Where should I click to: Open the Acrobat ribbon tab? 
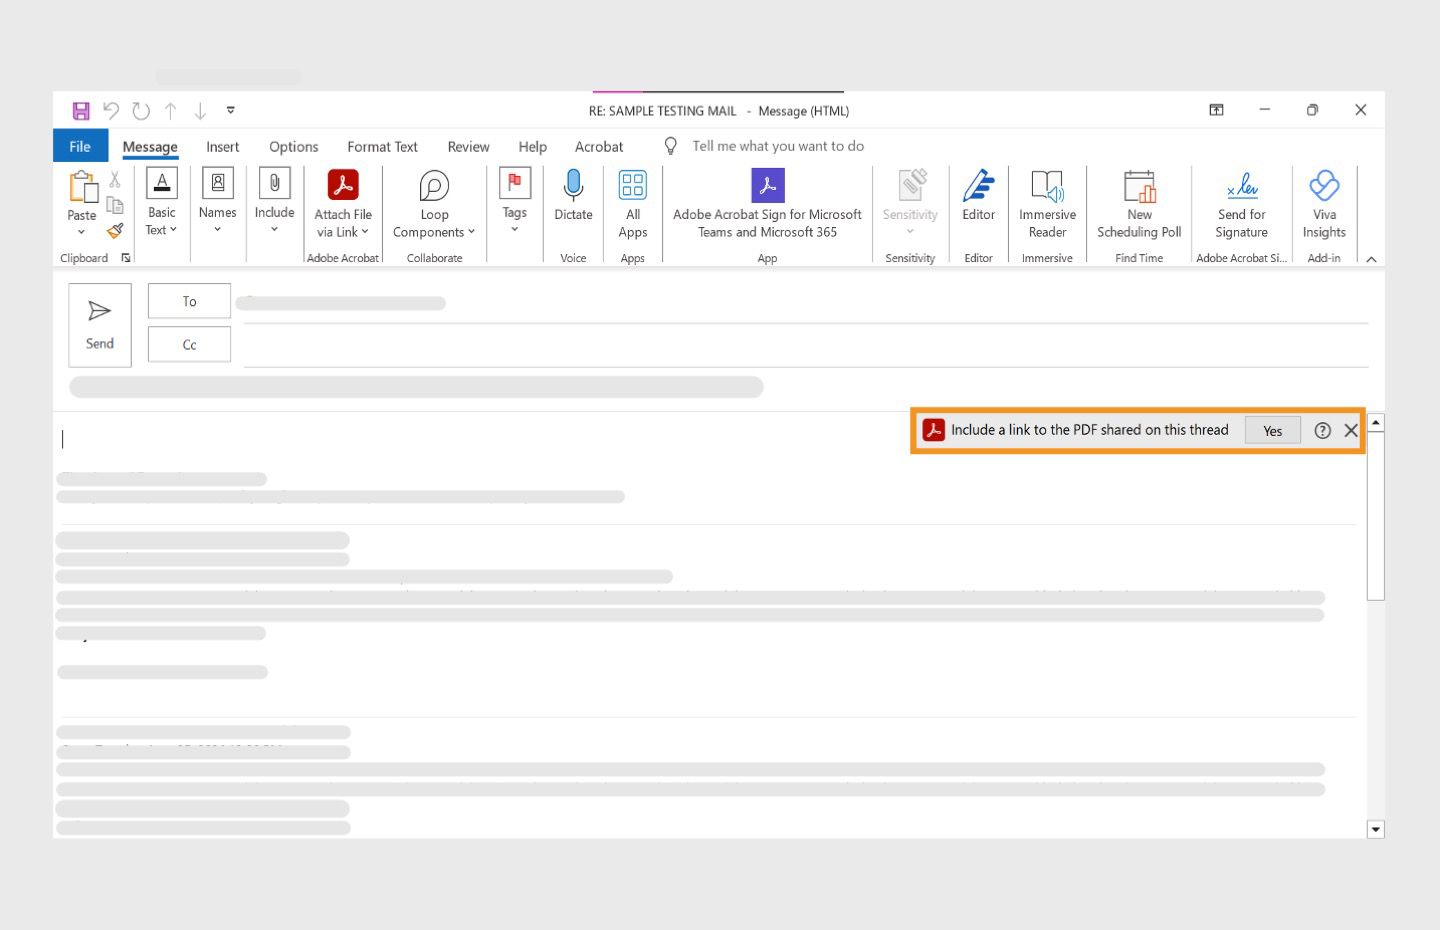[x=599, y=146]
